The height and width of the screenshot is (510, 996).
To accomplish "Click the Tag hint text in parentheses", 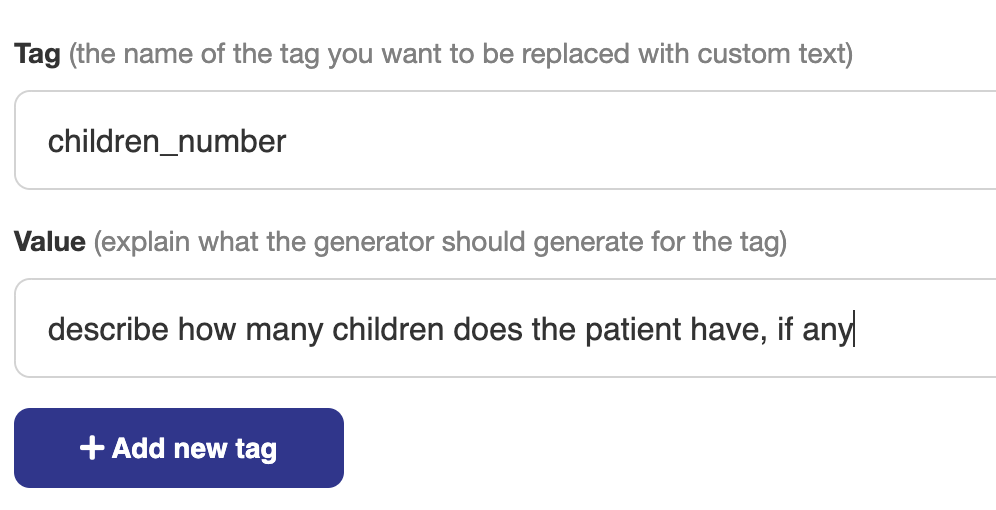I will point(461,54).
